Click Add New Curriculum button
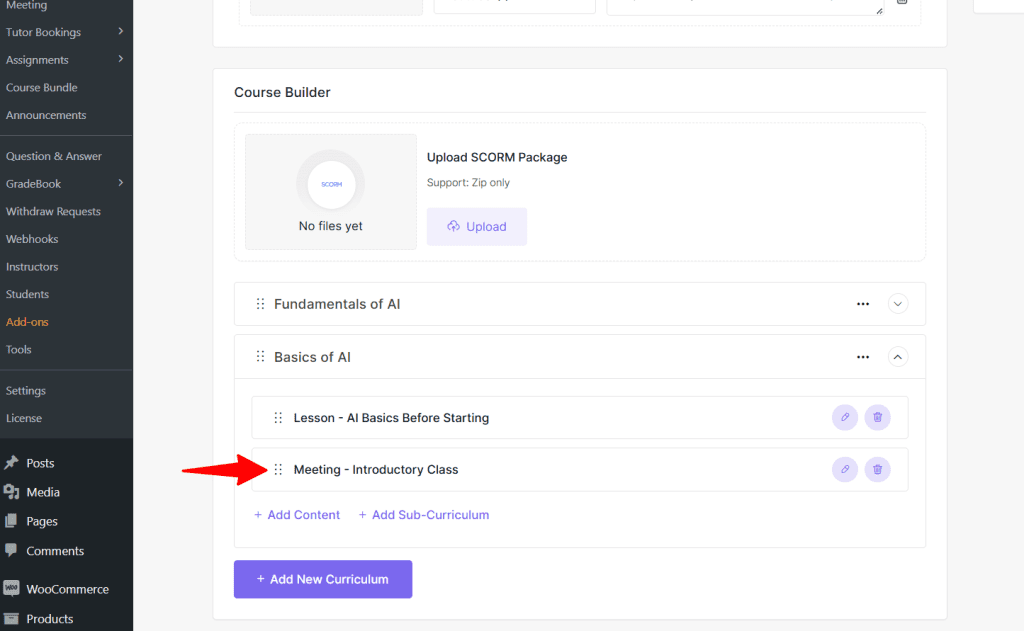Image resolution: width=1024 pixels, height=631 pixels. [323, 579]
